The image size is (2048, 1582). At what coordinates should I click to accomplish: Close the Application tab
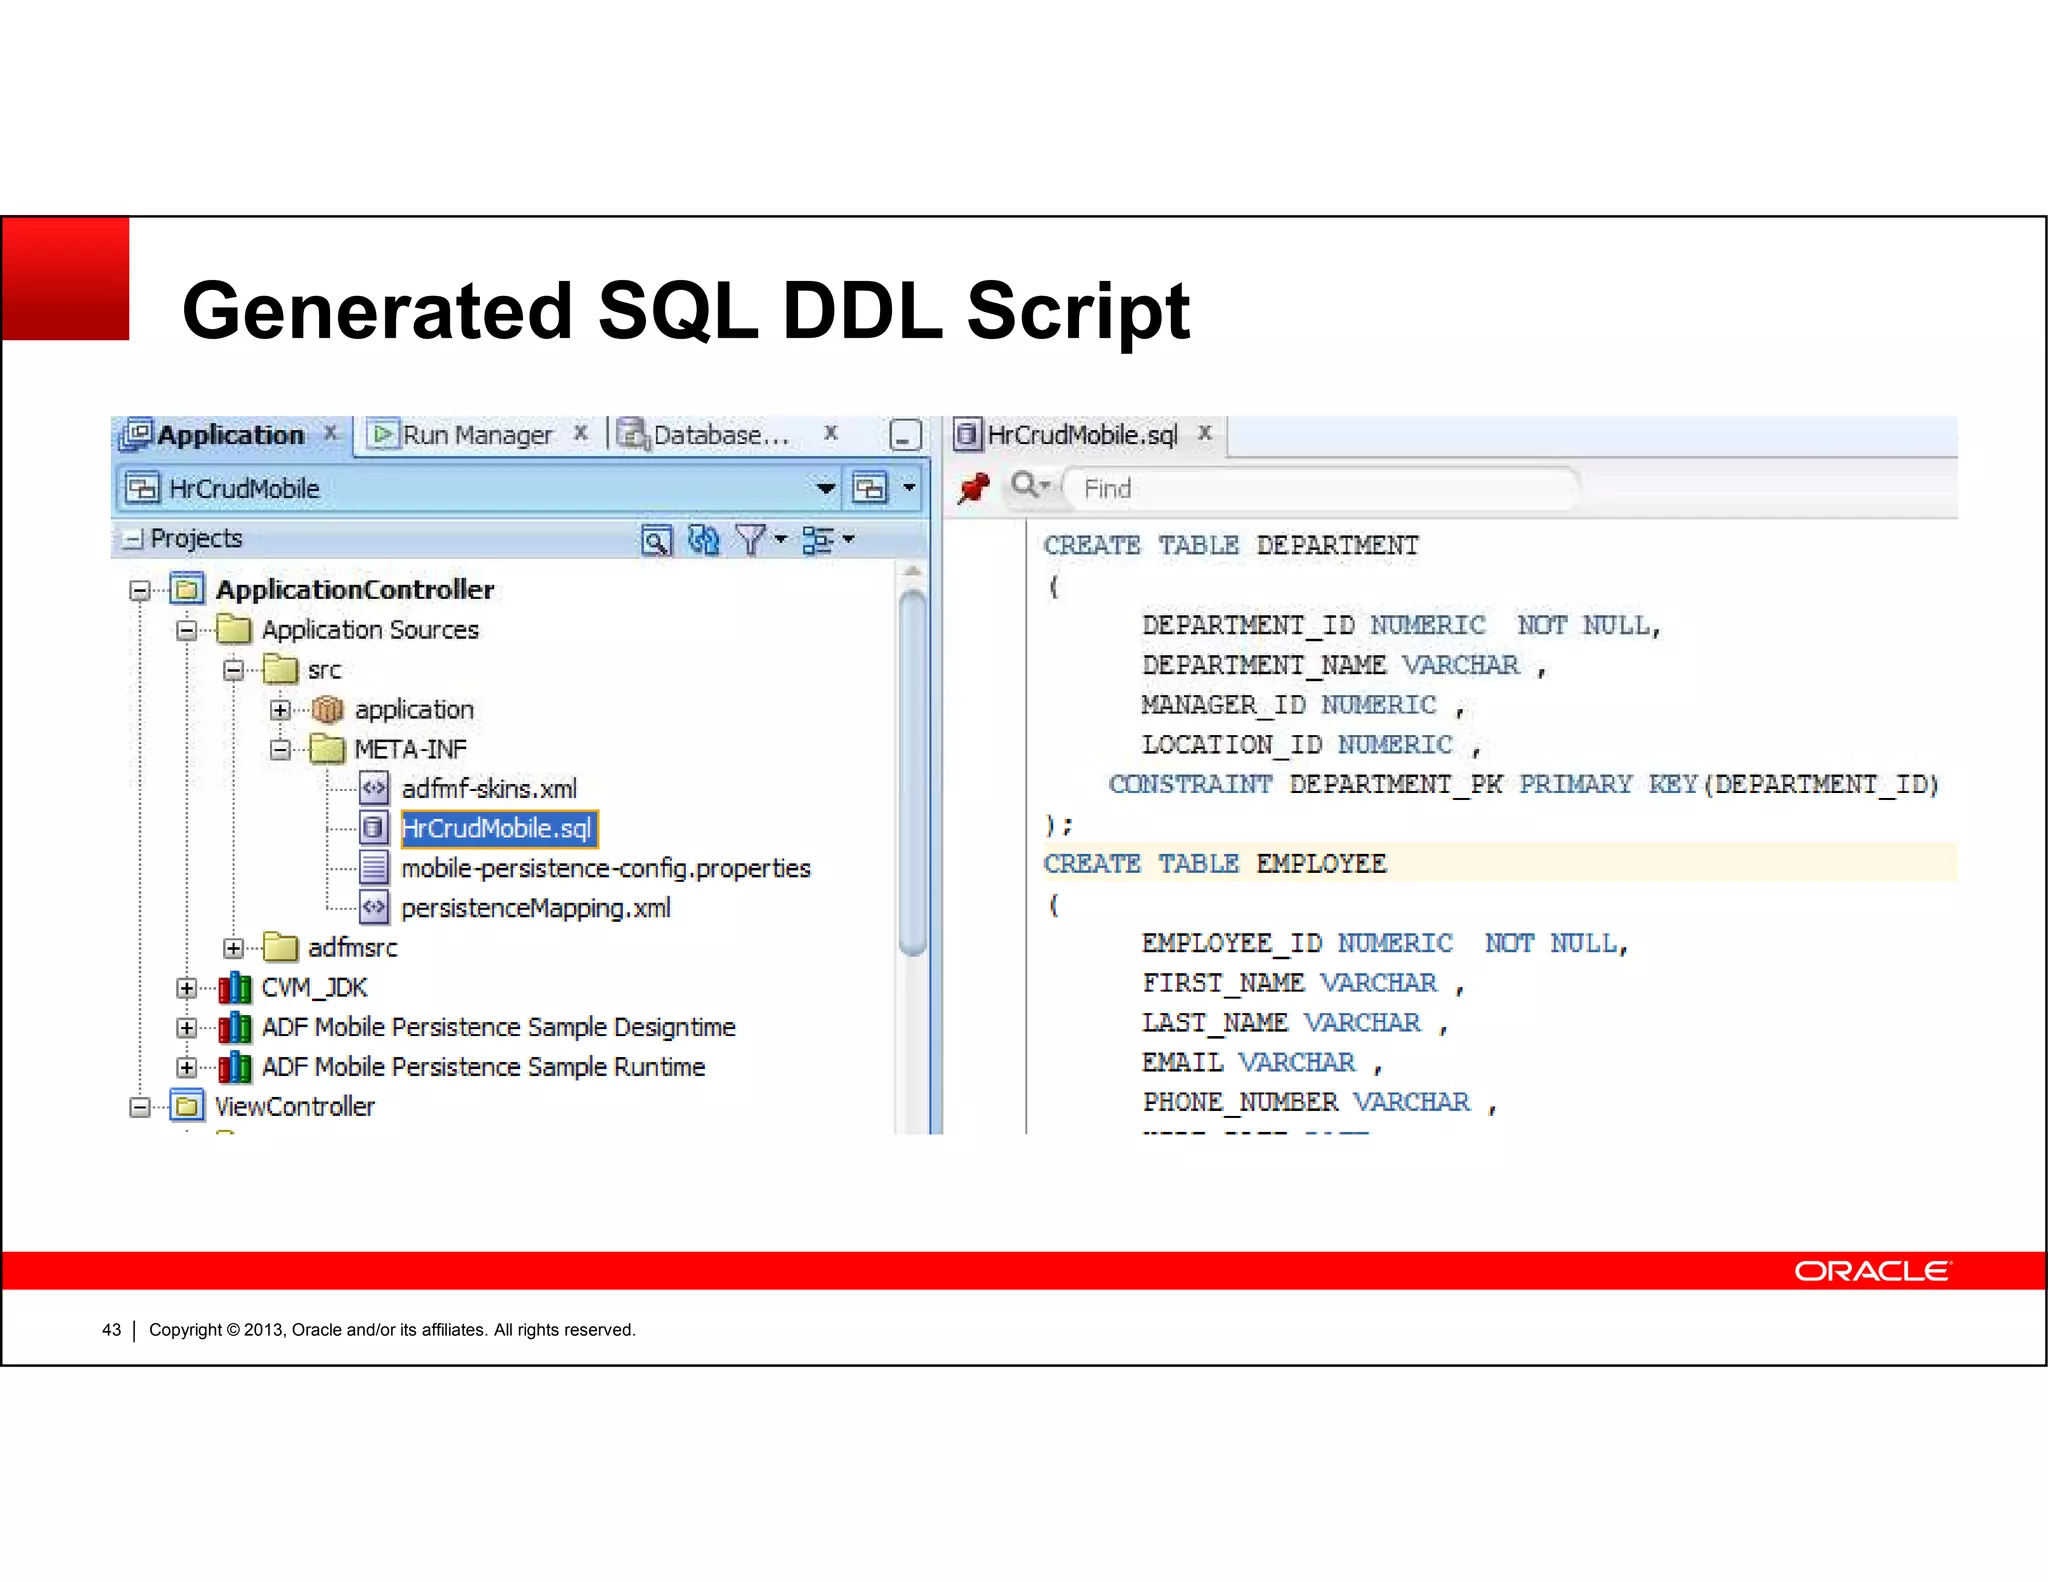click(331, 433)
